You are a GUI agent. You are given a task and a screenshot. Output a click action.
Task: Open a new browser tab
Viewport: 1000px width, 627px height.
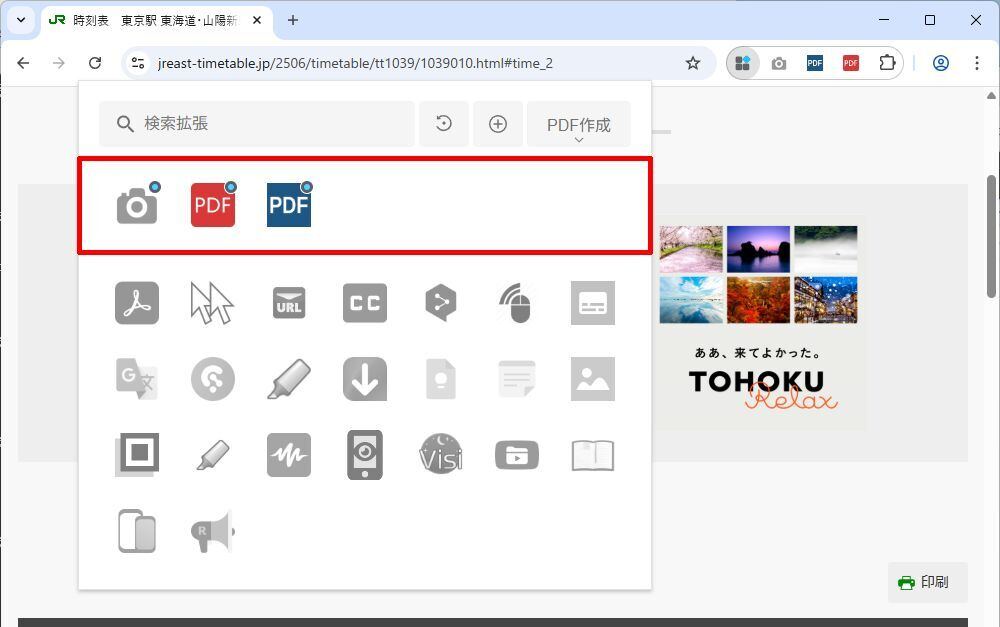click(293, 20)
